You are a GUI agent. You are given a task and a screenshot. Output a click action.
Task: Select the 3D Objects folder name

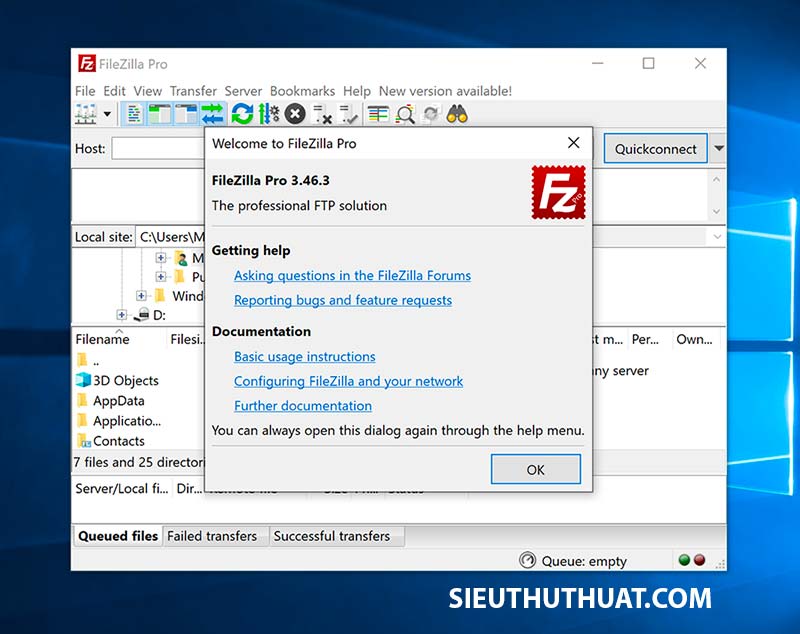[x=126, y=381]
